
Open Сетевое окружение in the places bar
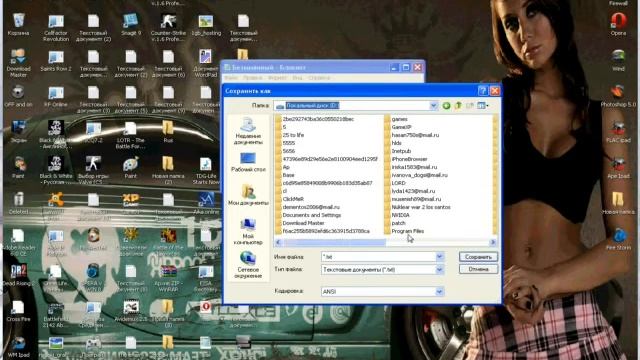(248, 265)
